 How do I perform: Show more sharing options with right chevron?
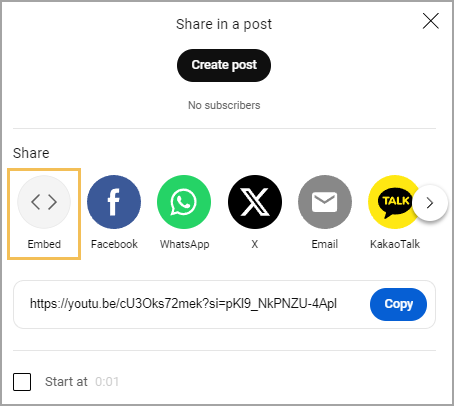430,203
